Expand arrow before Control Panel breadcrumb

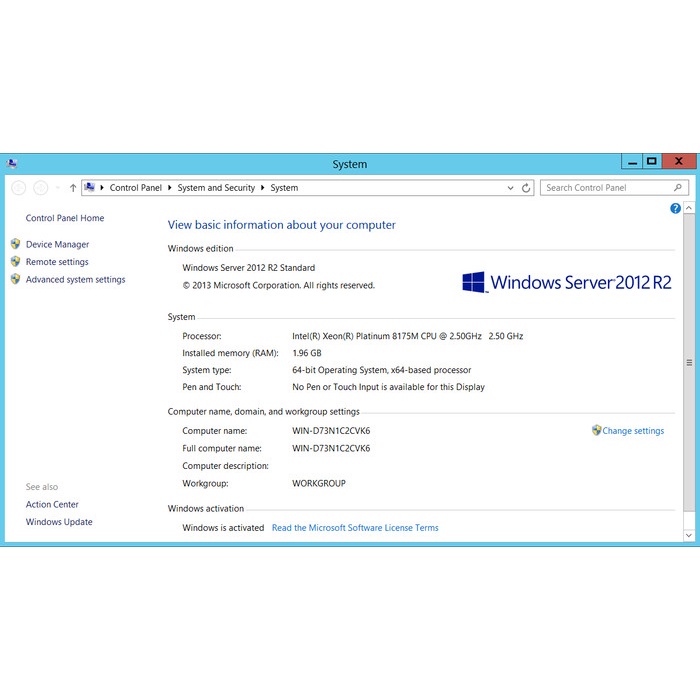click(102, 188)
